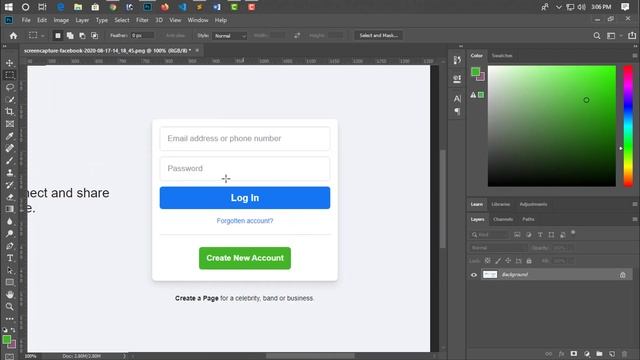The width and height of the screenshot is (640, 360).
Task: Select the Path Selection tool
Action: 10,270
